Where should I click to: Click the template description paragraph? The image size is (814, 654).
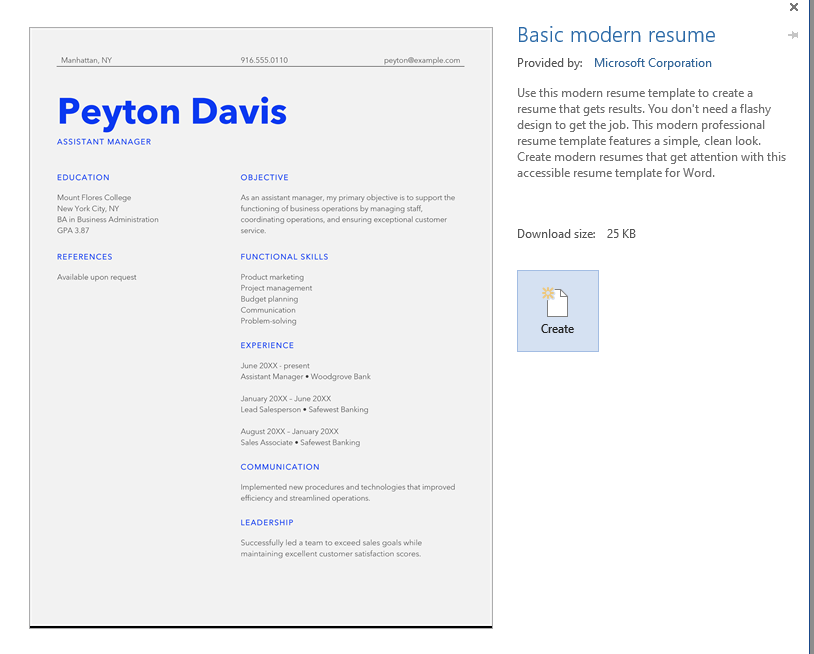point(652,133)
